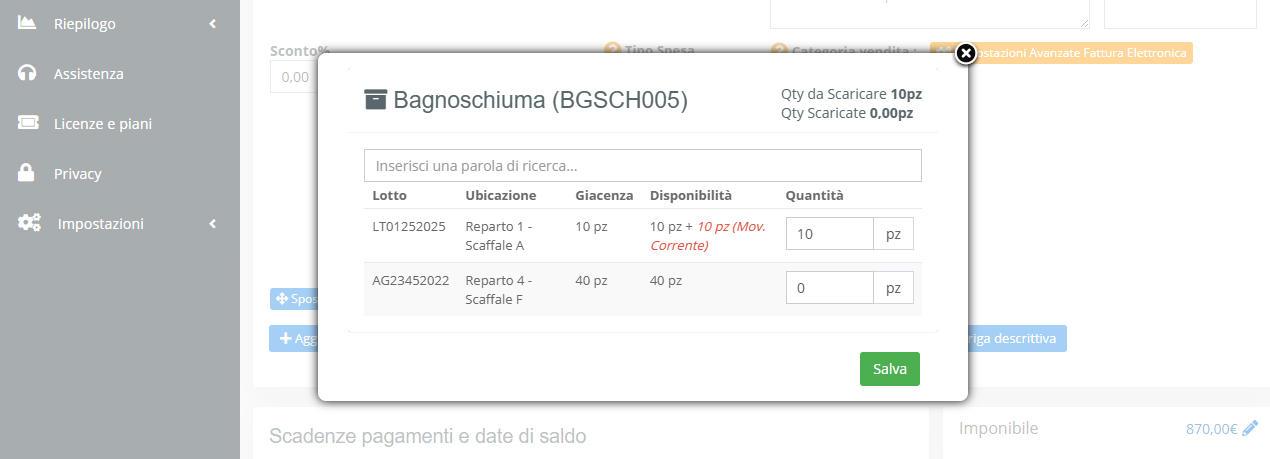Click the Categoria vendita help icon
Image resolution: width=1270 pixels, height=459 pixels.
(780, 50)
